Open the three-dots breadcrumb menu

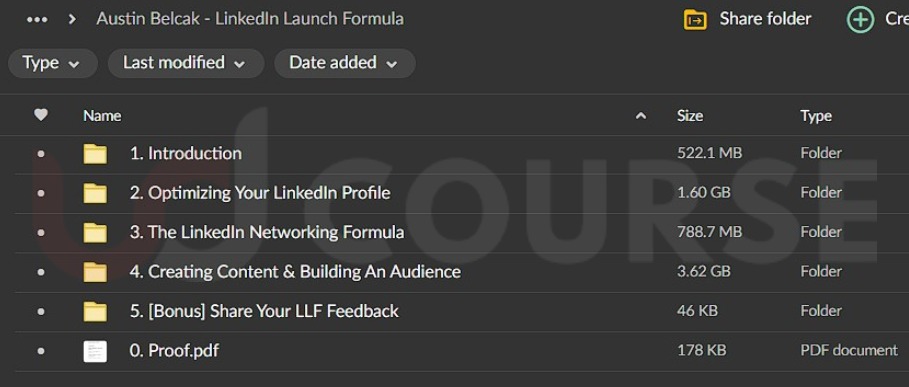pyautogui.click(x=37, y=19)
